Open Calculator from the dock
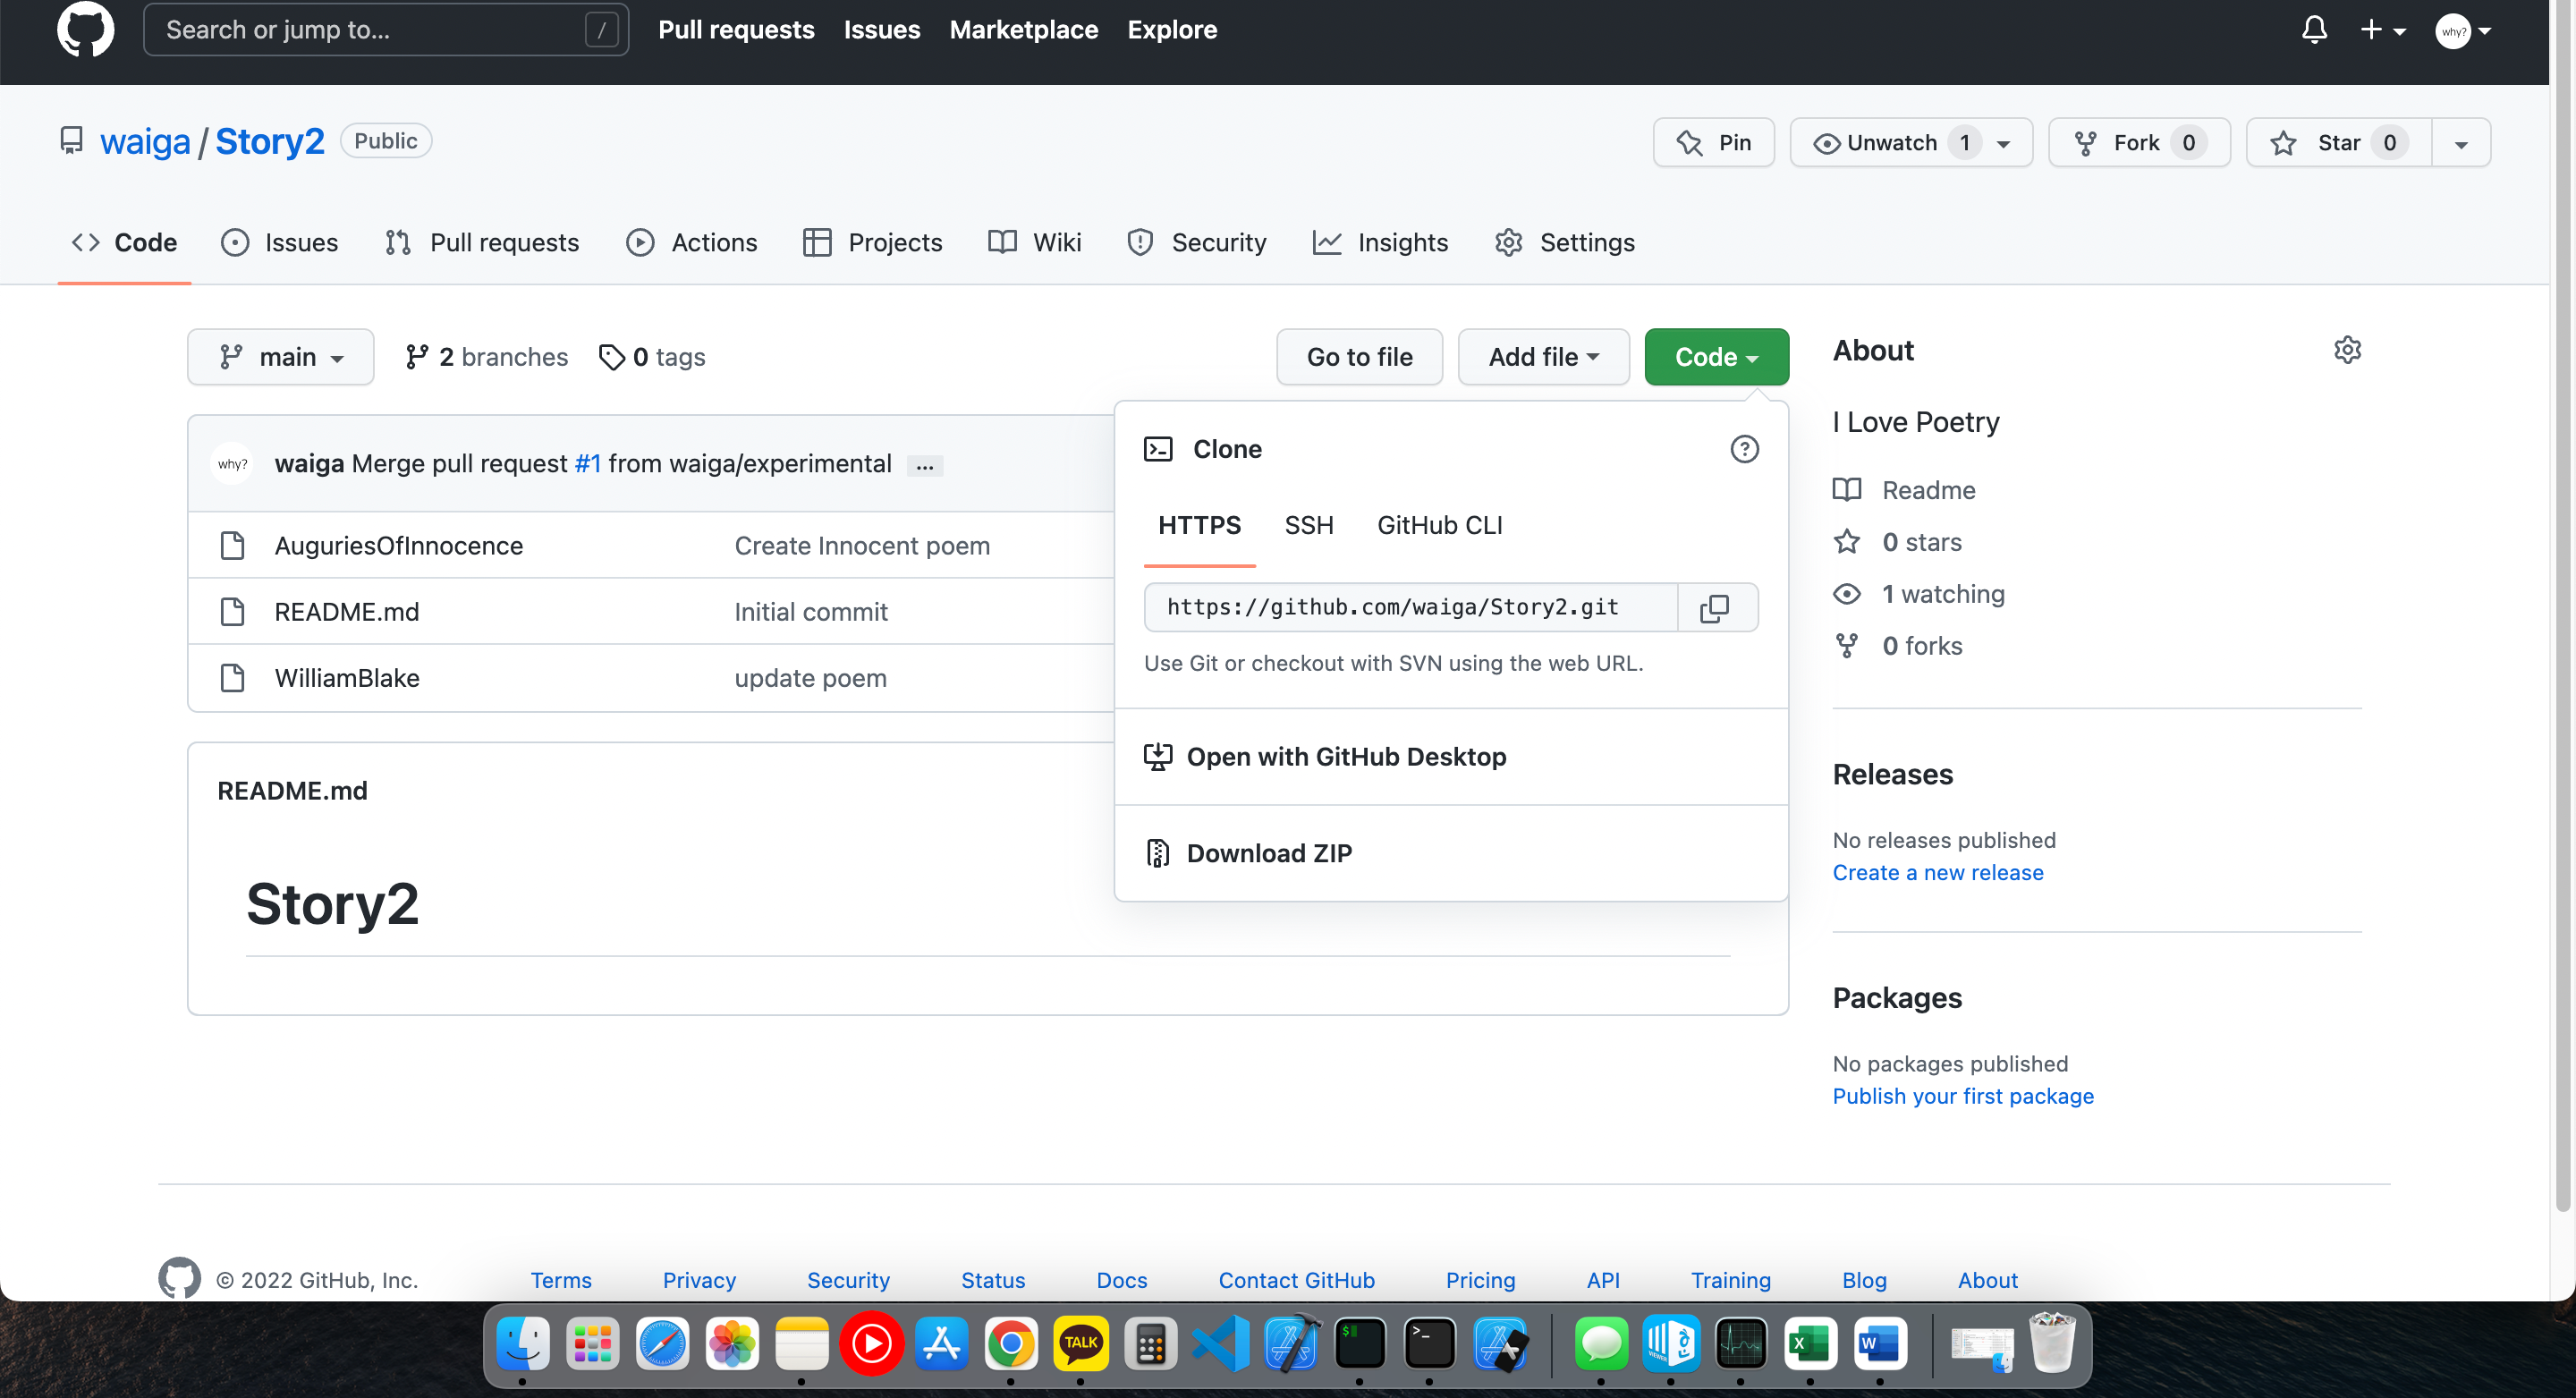 point(1151,1344)
